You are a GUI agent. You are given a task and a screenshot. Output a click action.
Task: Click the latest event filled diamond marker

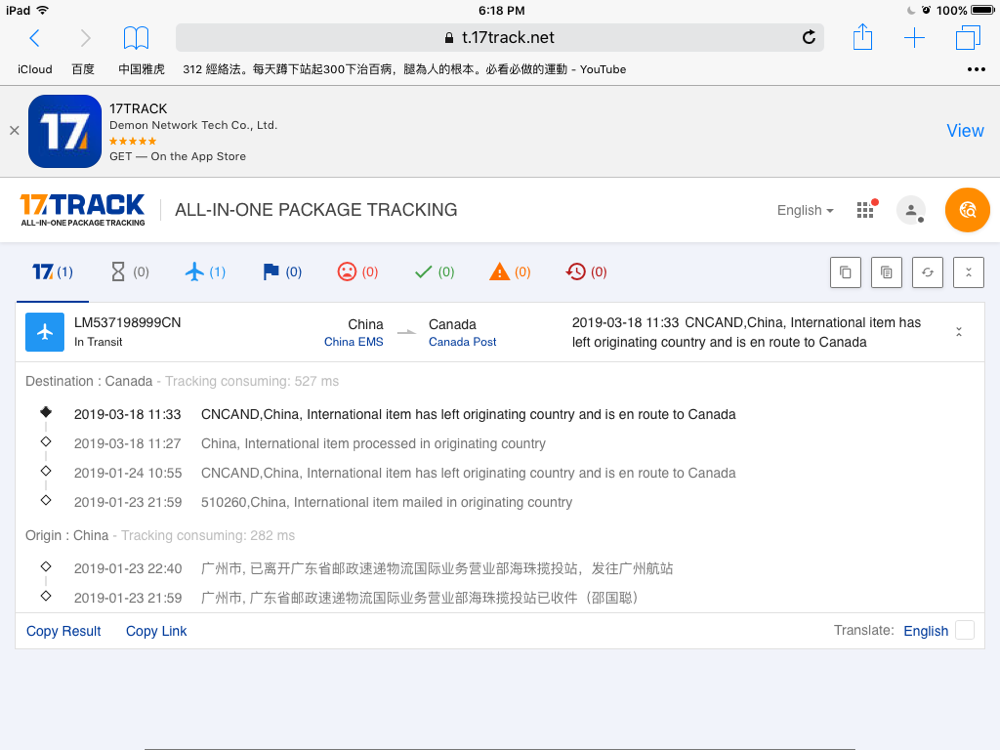[46, 412]
